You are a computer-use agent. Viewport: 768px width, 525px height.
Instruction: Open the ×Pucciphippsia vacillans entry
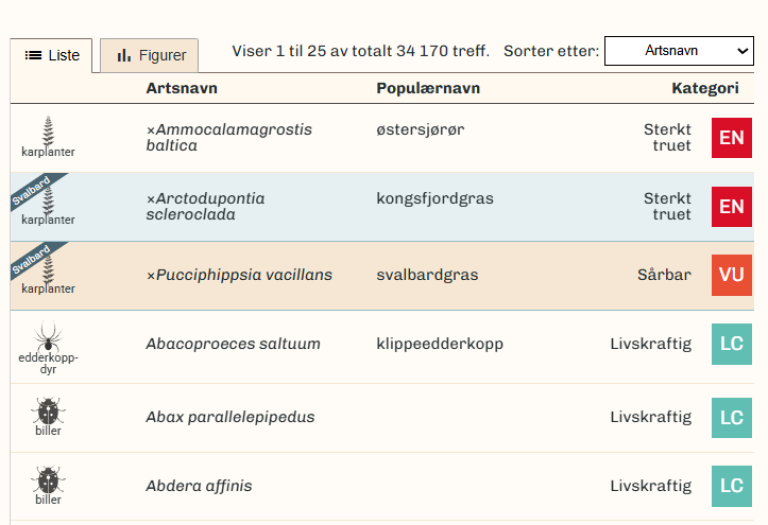click(239, 275)
